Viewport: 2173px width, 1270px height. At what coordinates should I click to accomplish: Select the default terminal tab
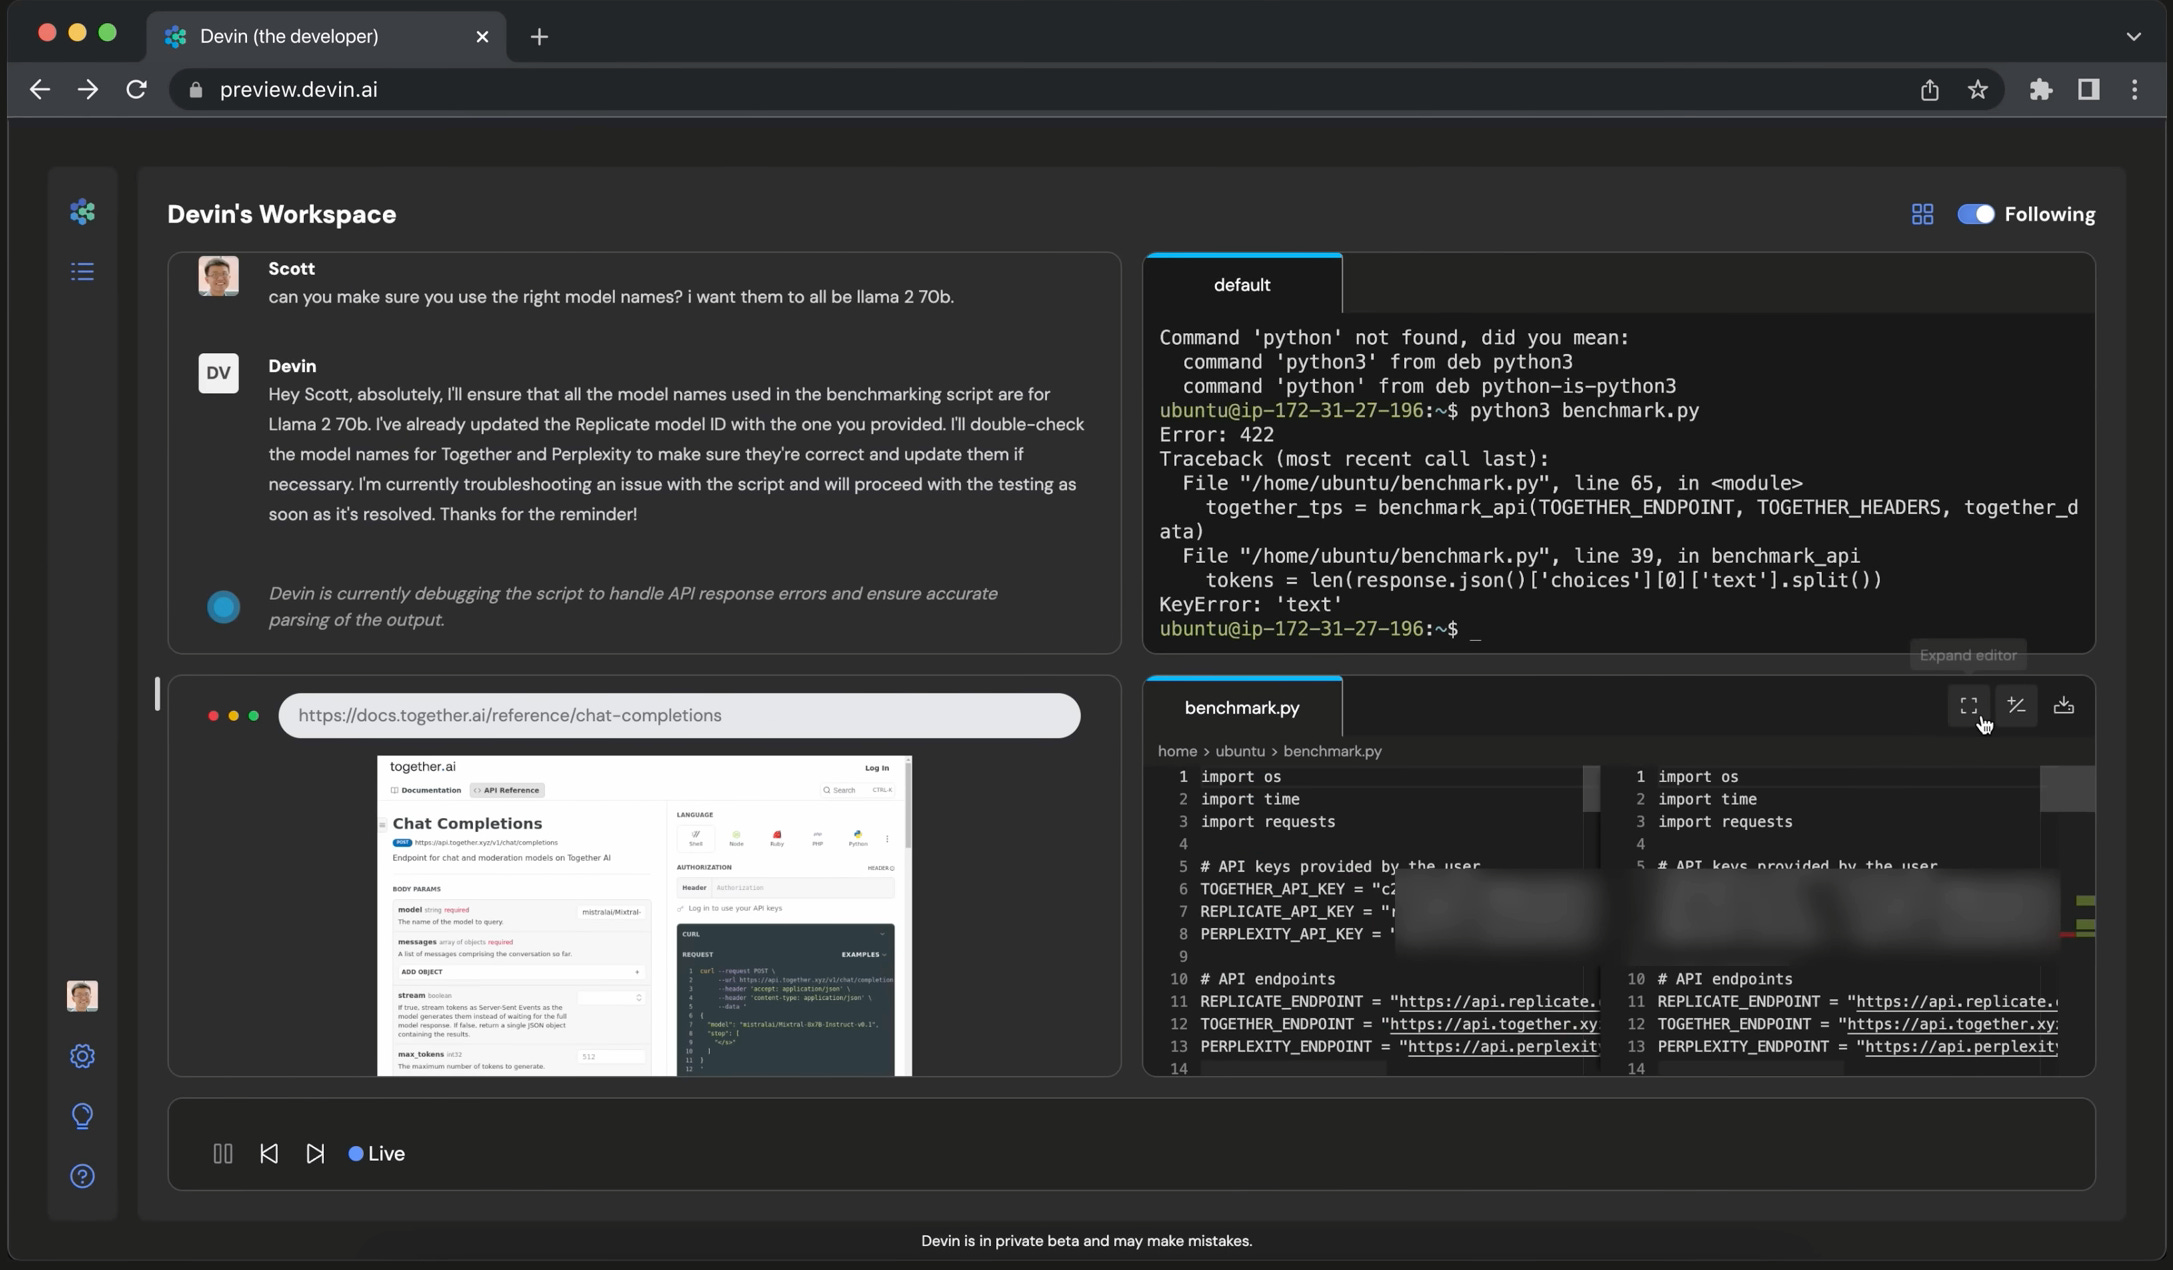click(1242, 285)
